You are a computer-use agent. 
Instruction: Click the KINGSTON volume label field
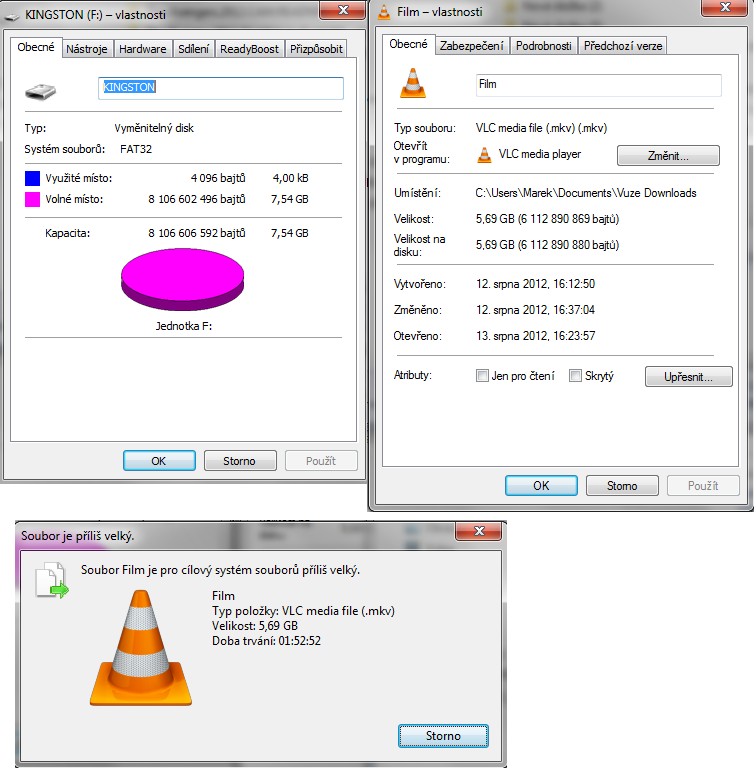click(221, 88)
